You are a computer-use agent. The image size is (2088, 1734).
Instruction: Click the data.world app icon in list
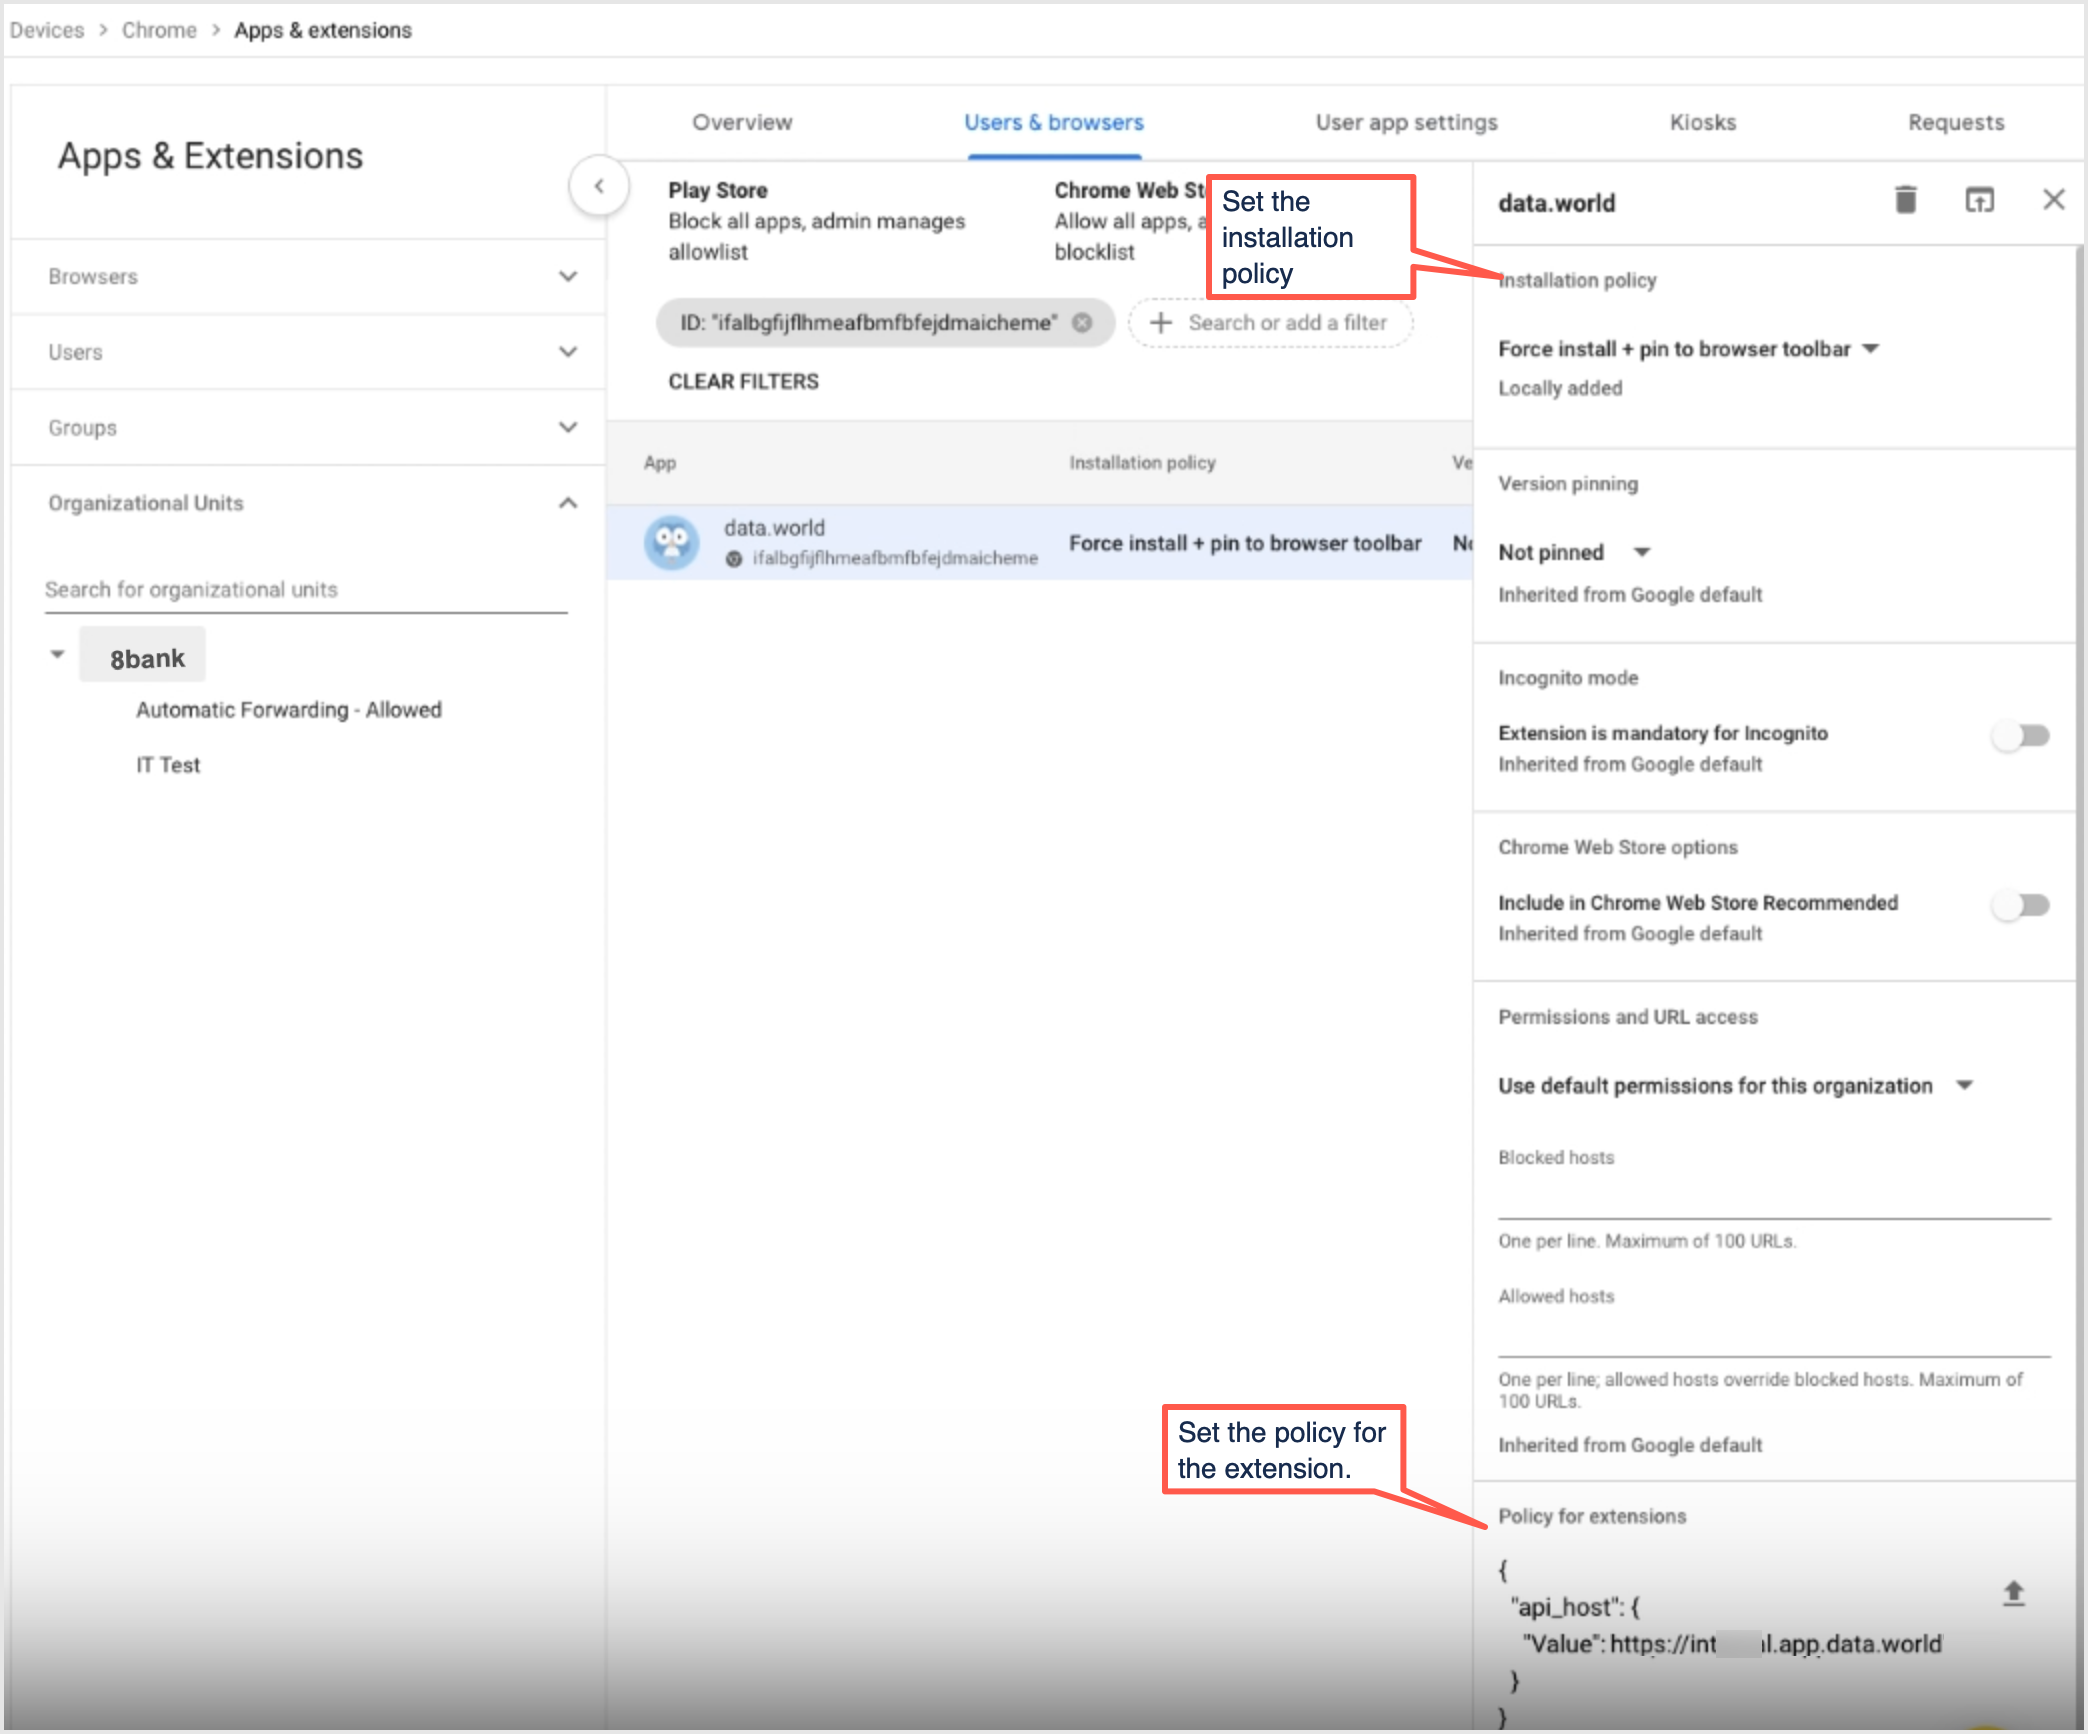(672, 542)
